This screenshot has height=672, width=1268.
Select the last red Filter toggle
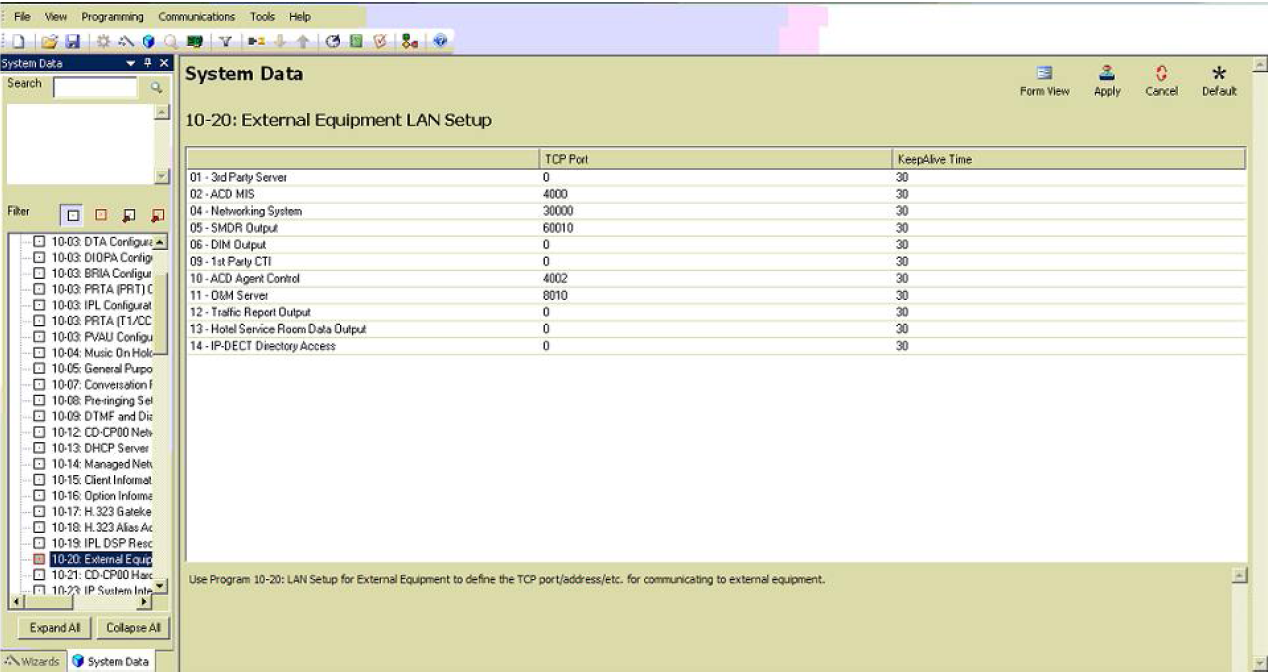[156, 215]
